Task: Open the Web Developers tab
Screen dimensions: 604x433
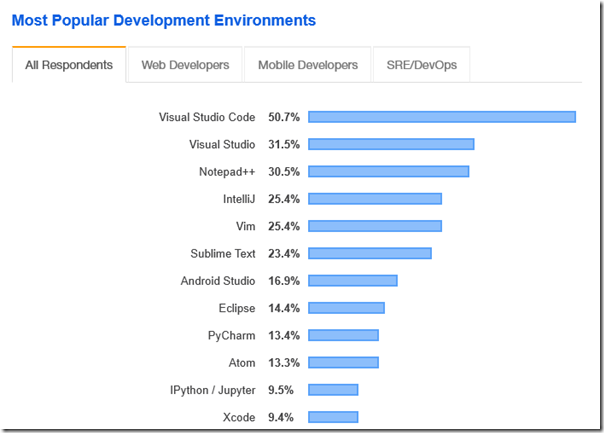Action: pyautogui.click(x=185, y=65)
